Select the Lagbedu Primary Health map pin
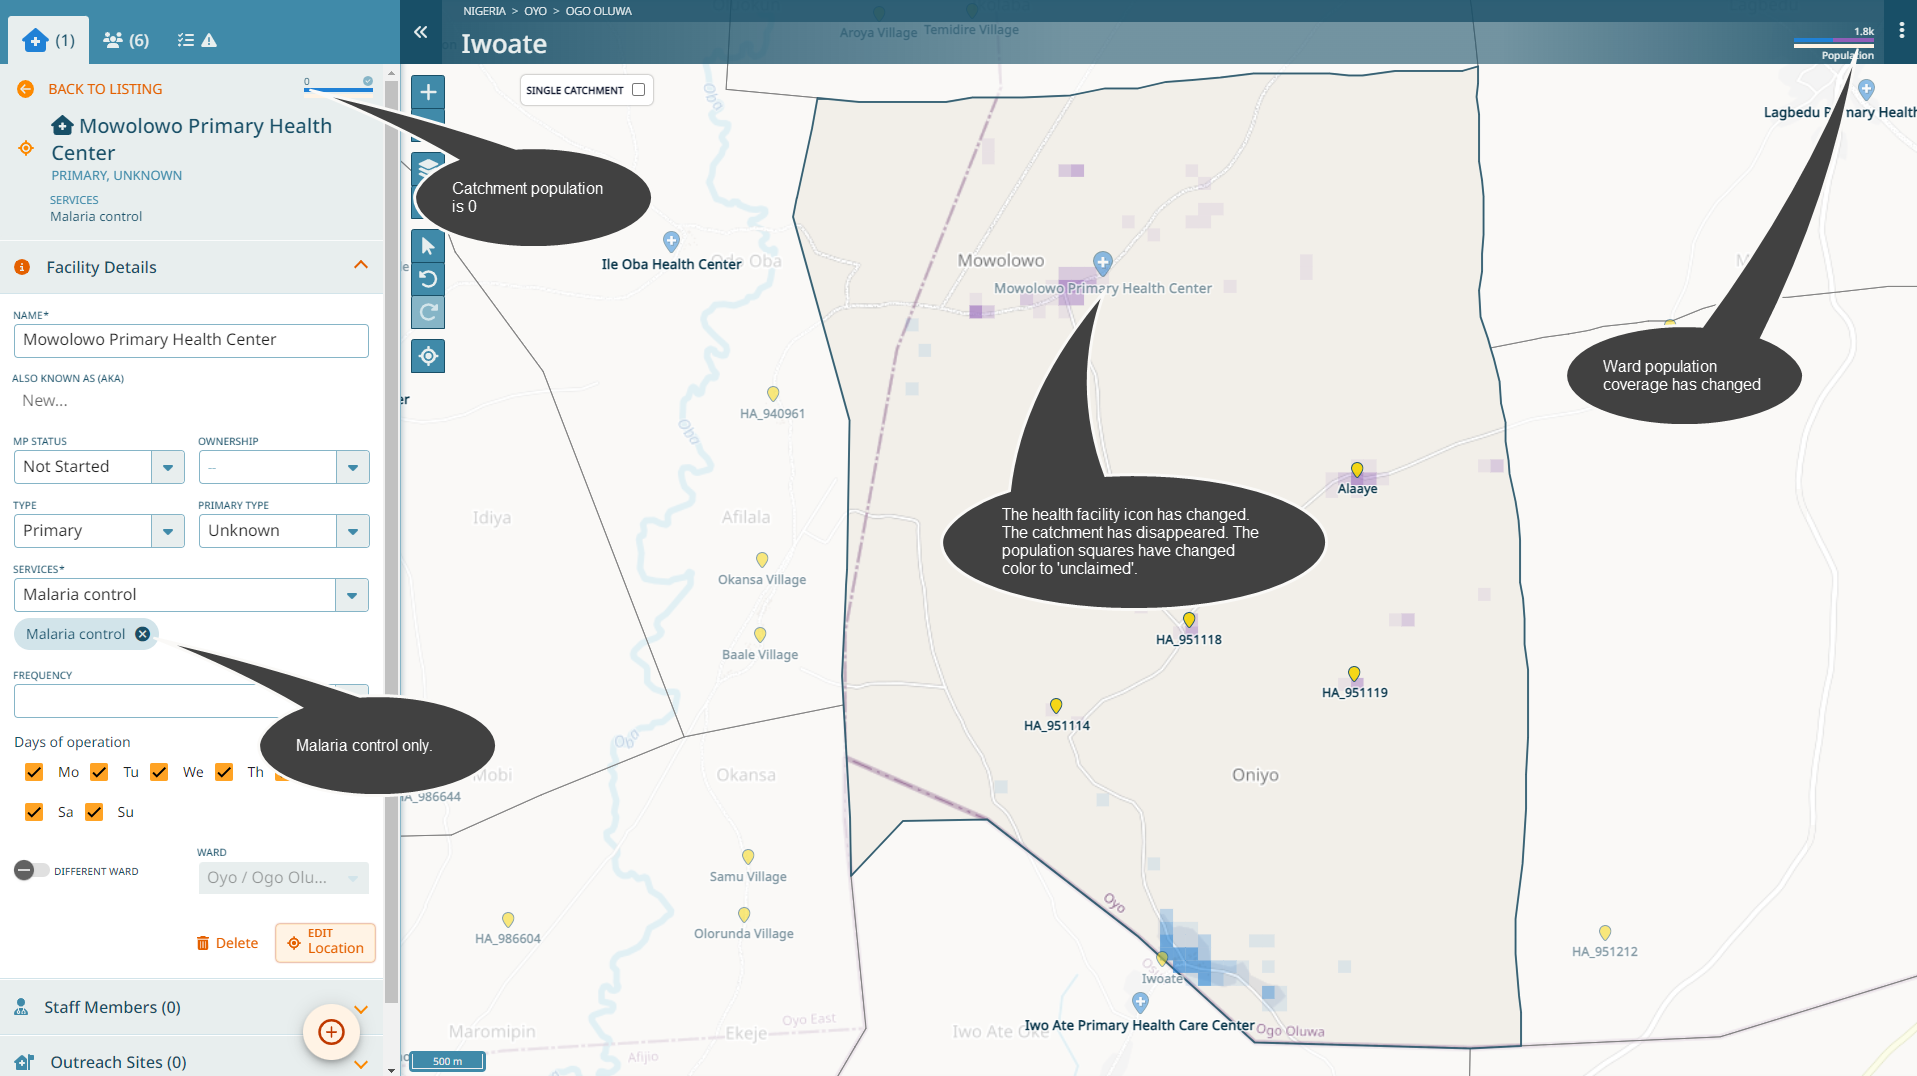Screen dimensions: 1917x1076 click(x=1866, y=89)
